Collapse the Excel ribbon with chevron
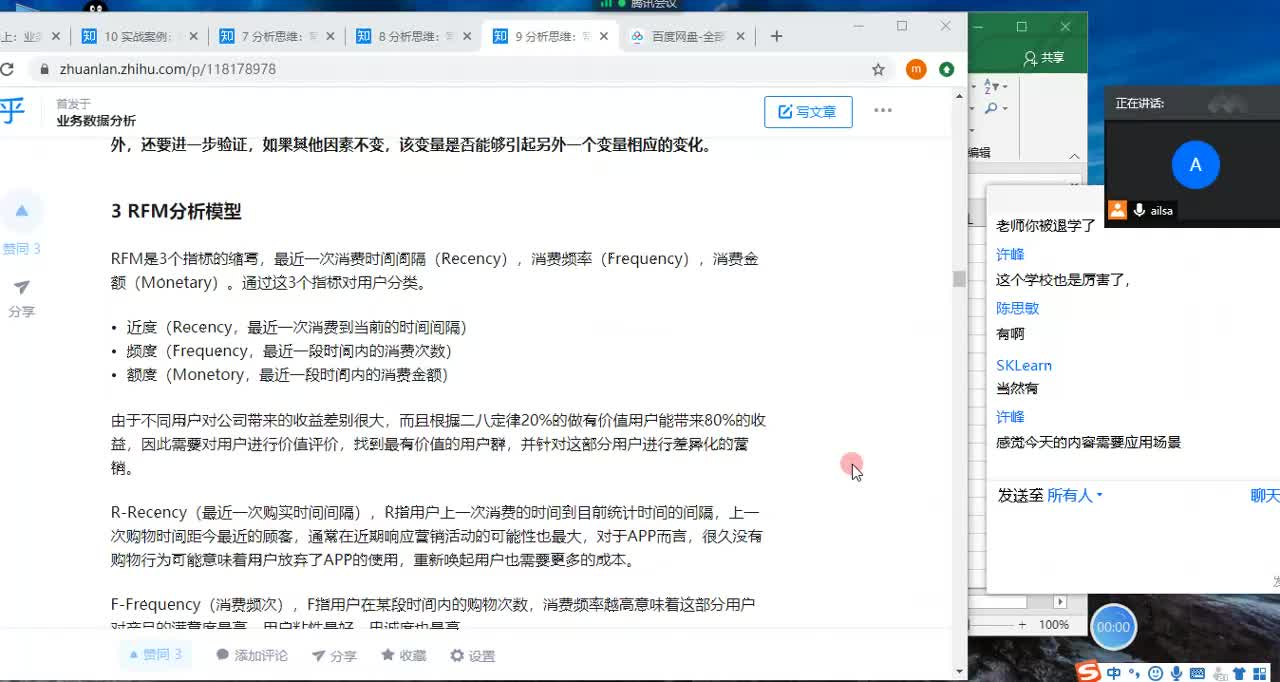1280x682 pixels. [1075, 156]
